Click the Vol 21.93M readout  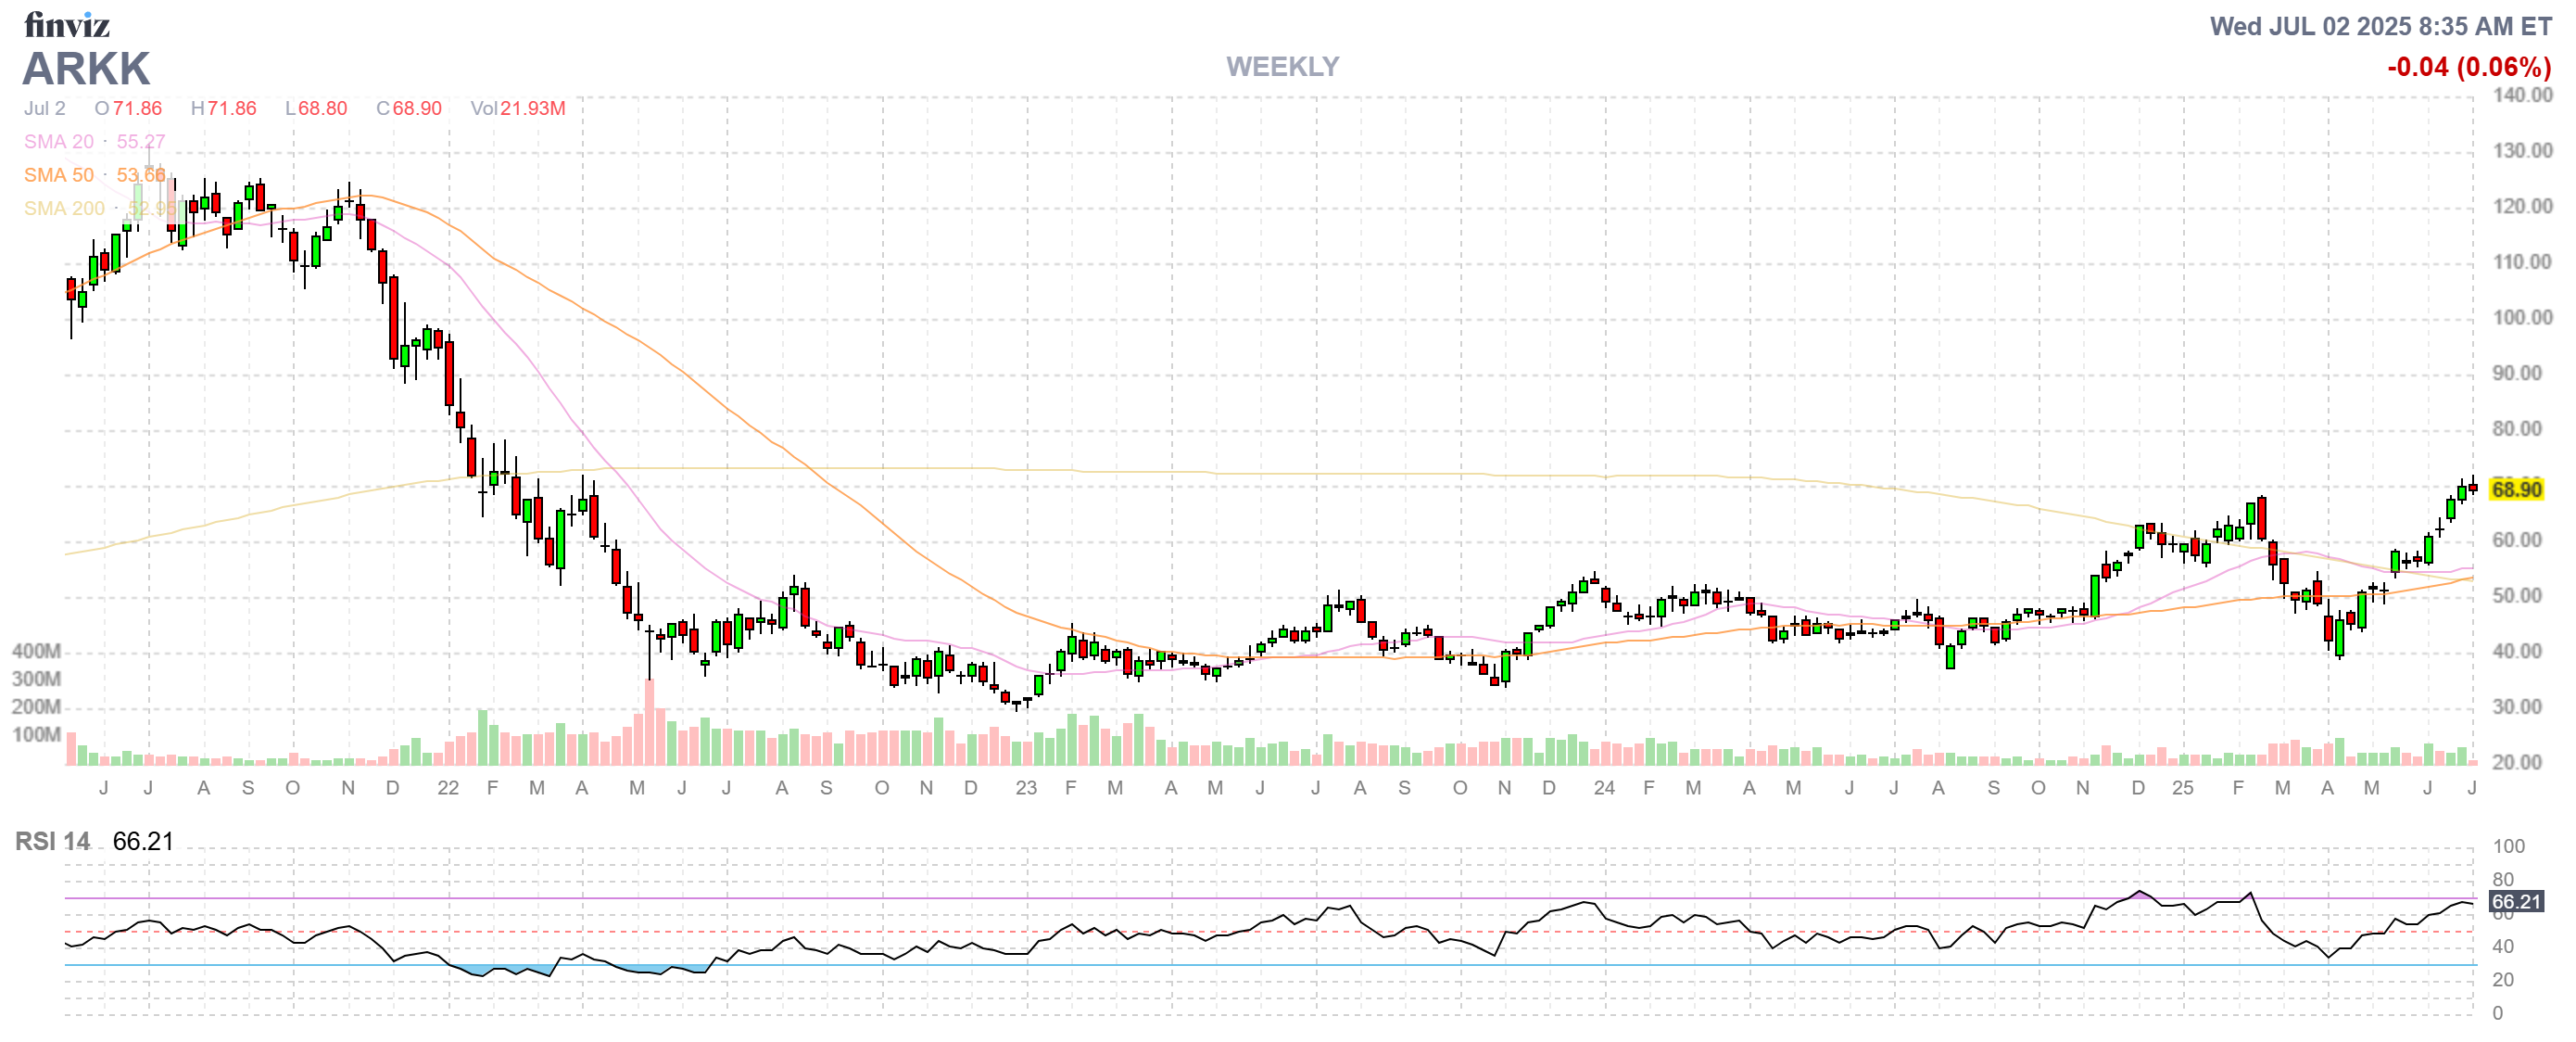tap(518, 108)
